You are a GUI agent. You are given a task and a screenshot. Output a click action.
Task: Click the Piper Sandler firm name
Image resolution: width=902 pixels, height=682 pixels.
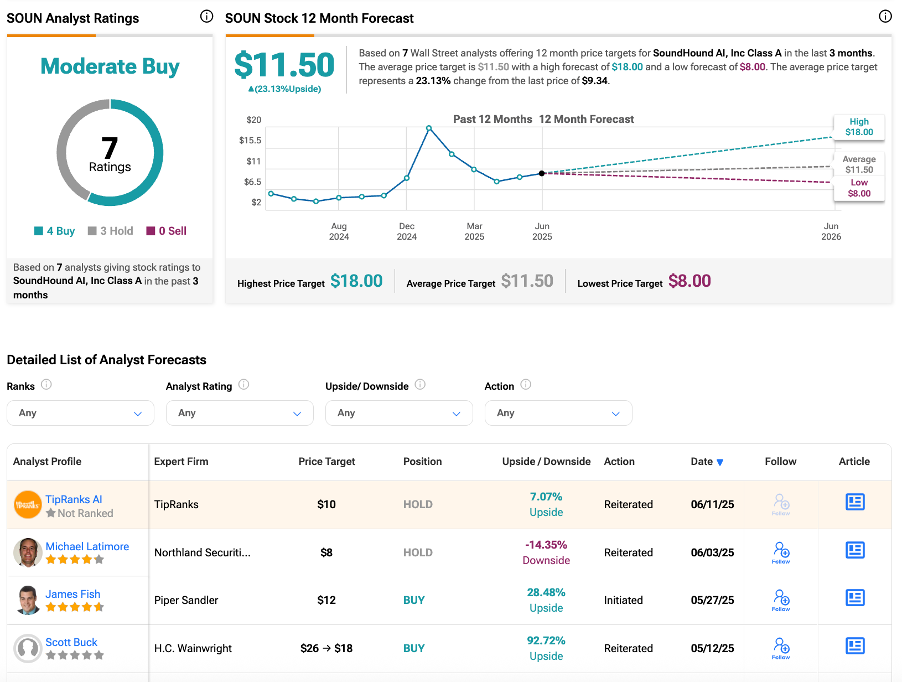point(186,600)
